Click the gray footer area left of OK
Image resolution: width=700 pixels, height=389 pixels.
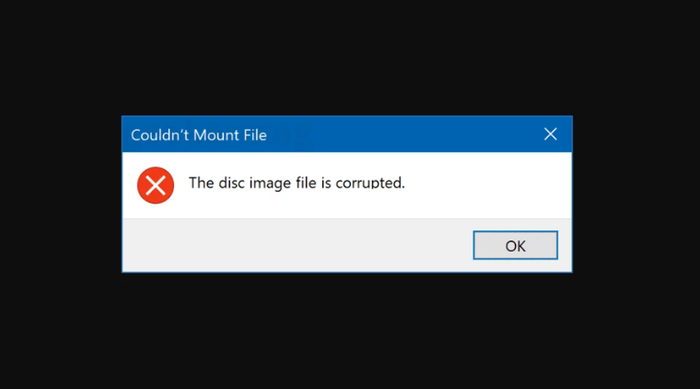(297, 245)
